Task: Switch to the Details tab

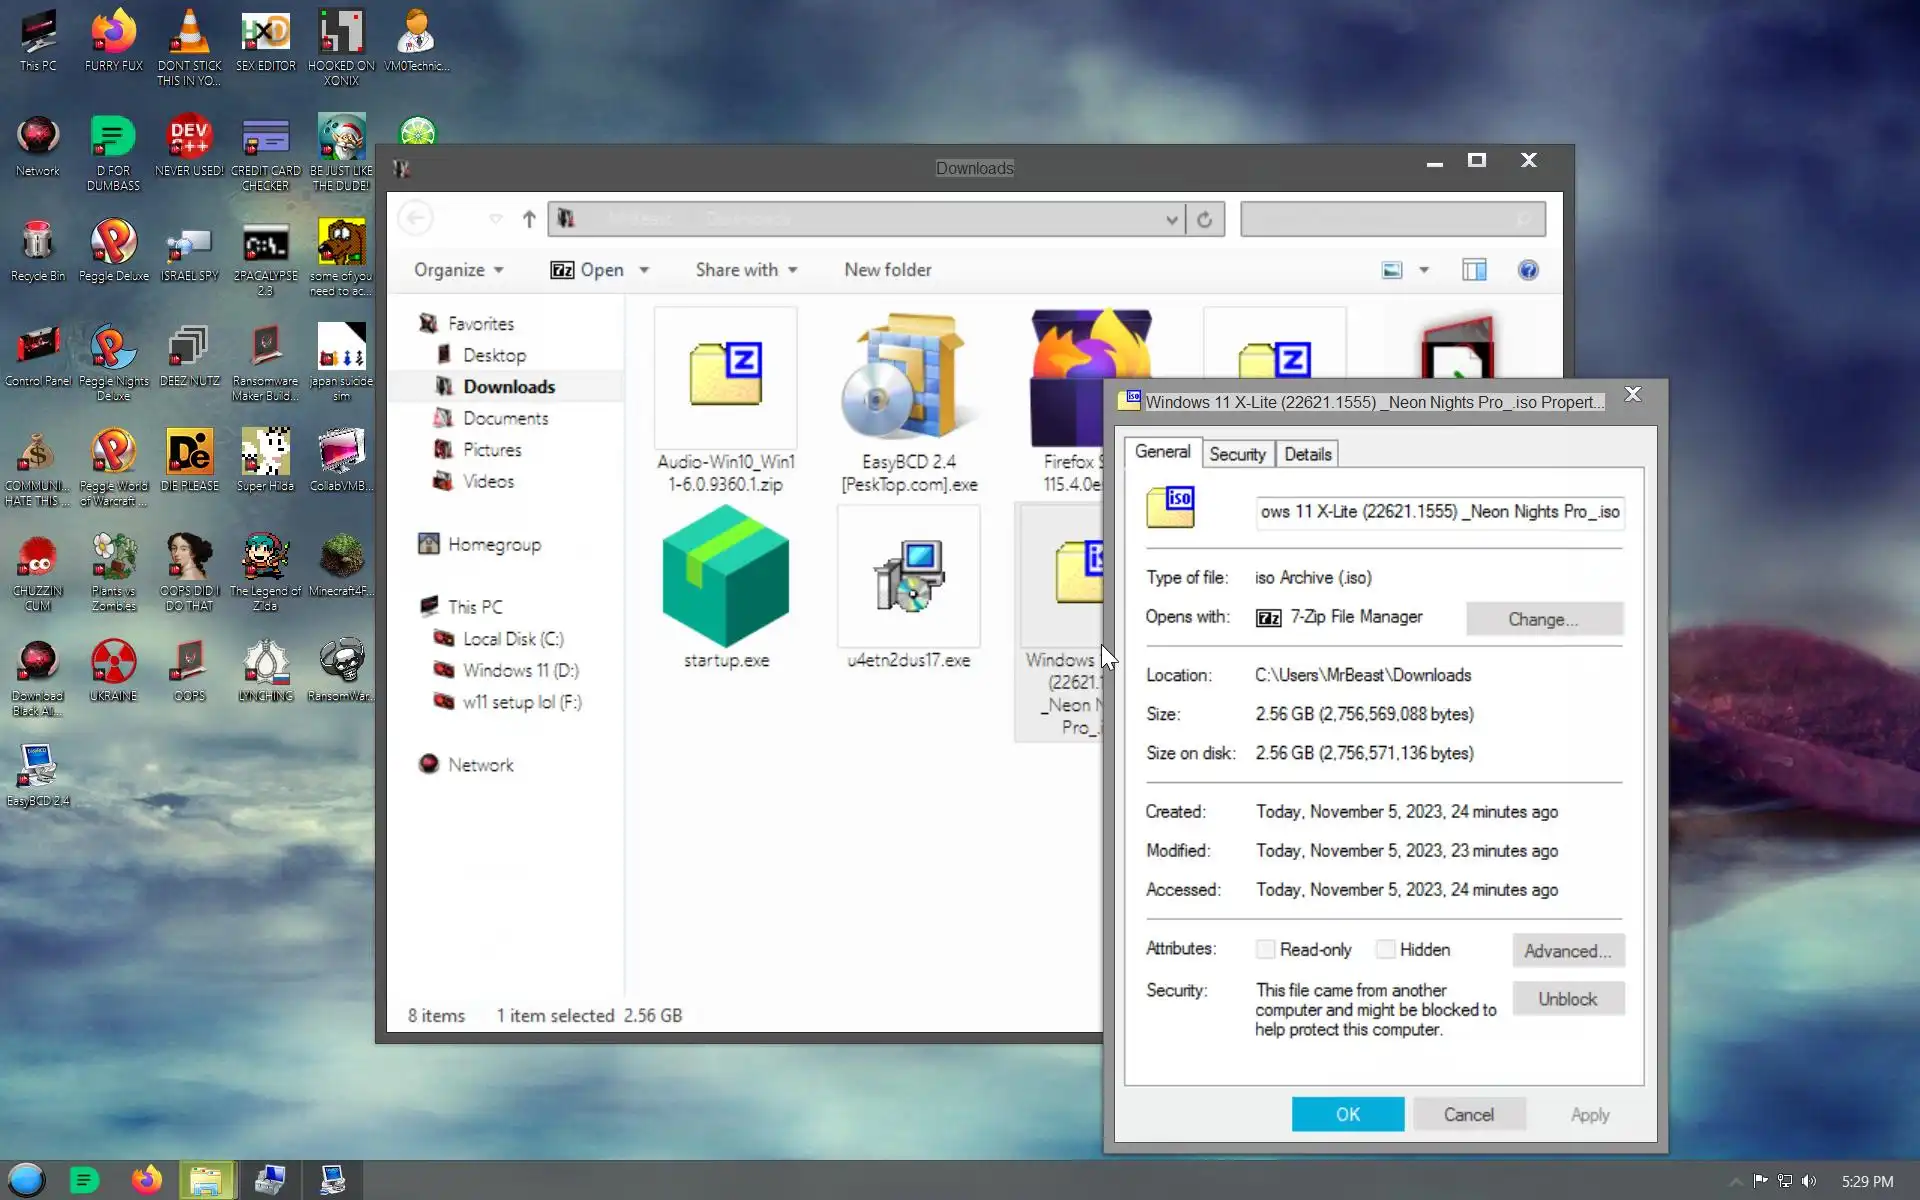Action: (1307, 454)
